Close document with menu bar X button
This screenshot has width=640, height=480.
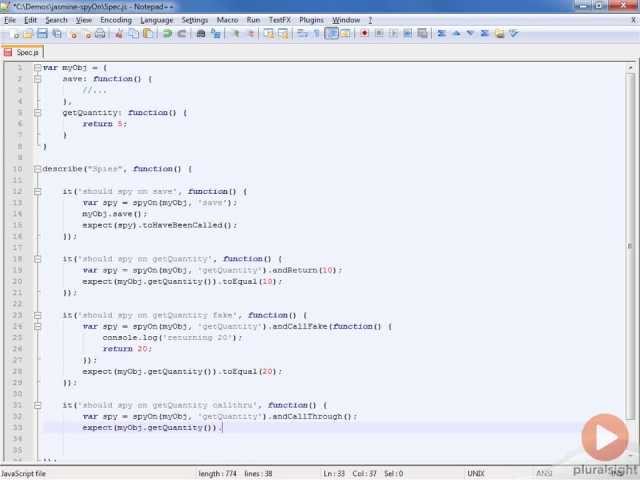point(634,20)
